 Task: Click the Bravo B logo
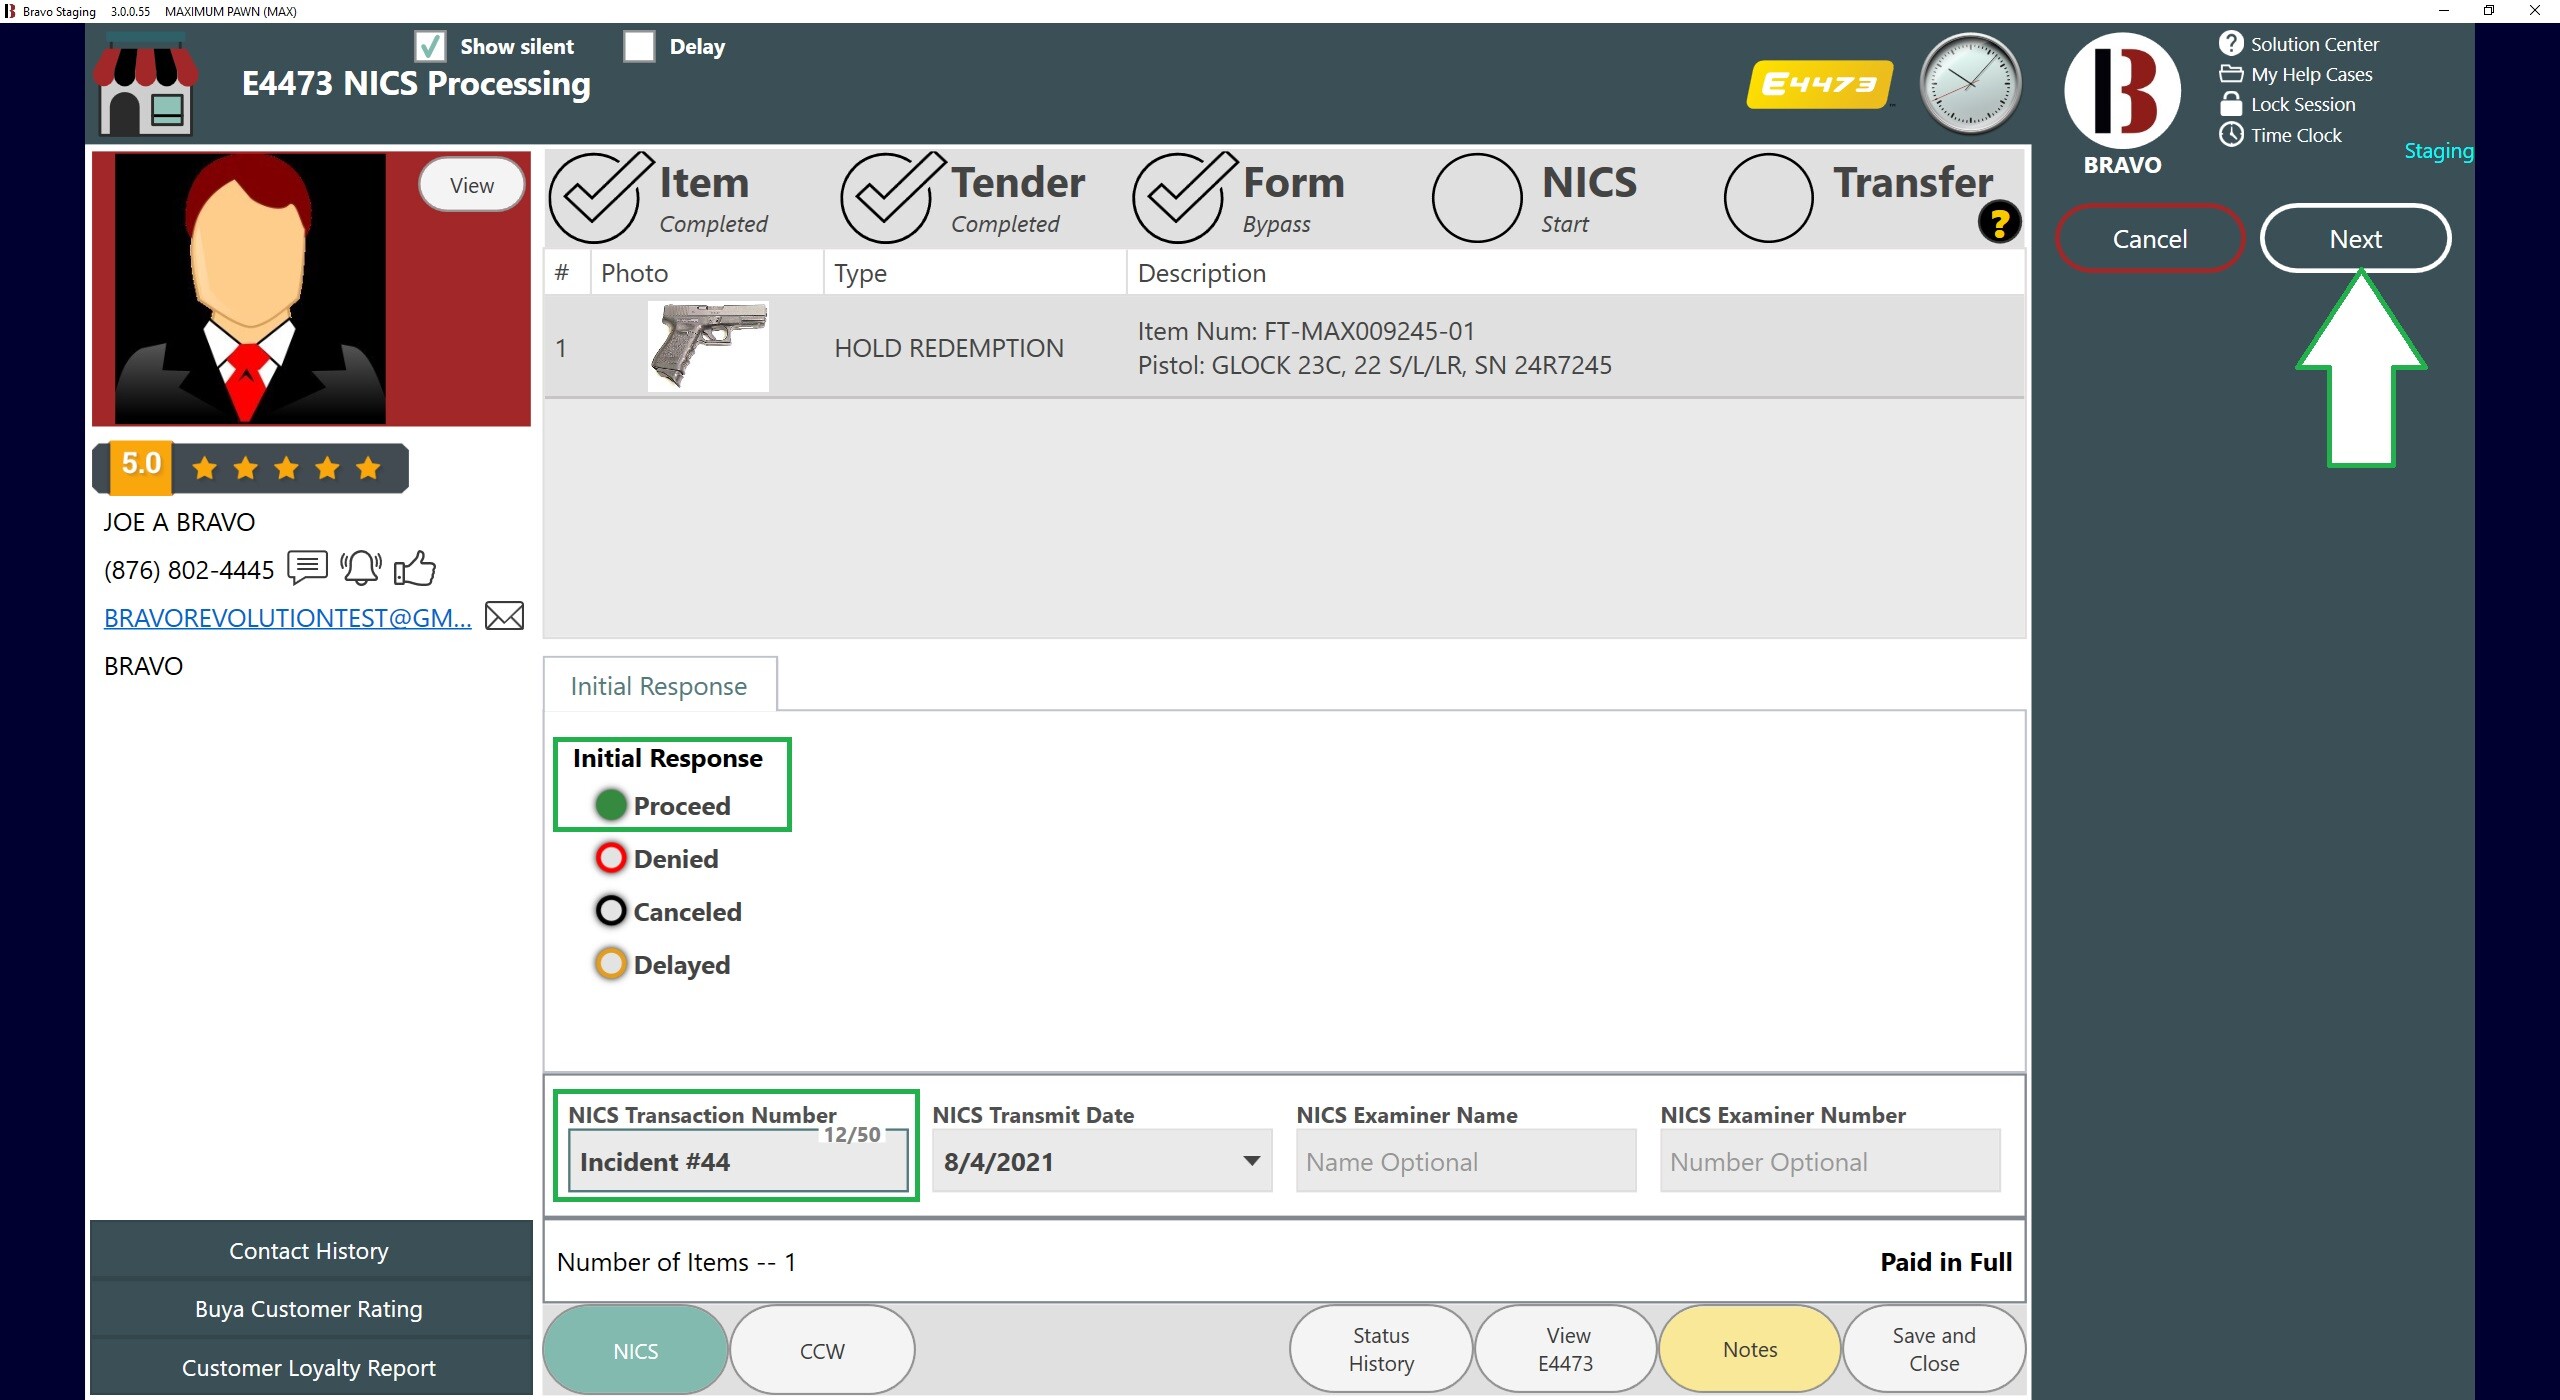coord(2121,91)
